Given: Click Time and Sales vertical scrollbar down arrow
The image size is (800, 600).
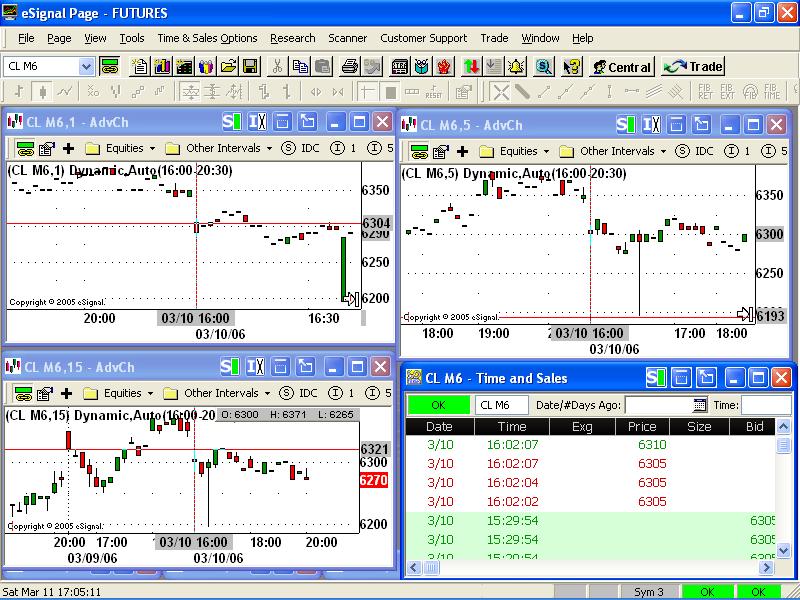Looking at the screenshot, I should pos(783,550).
